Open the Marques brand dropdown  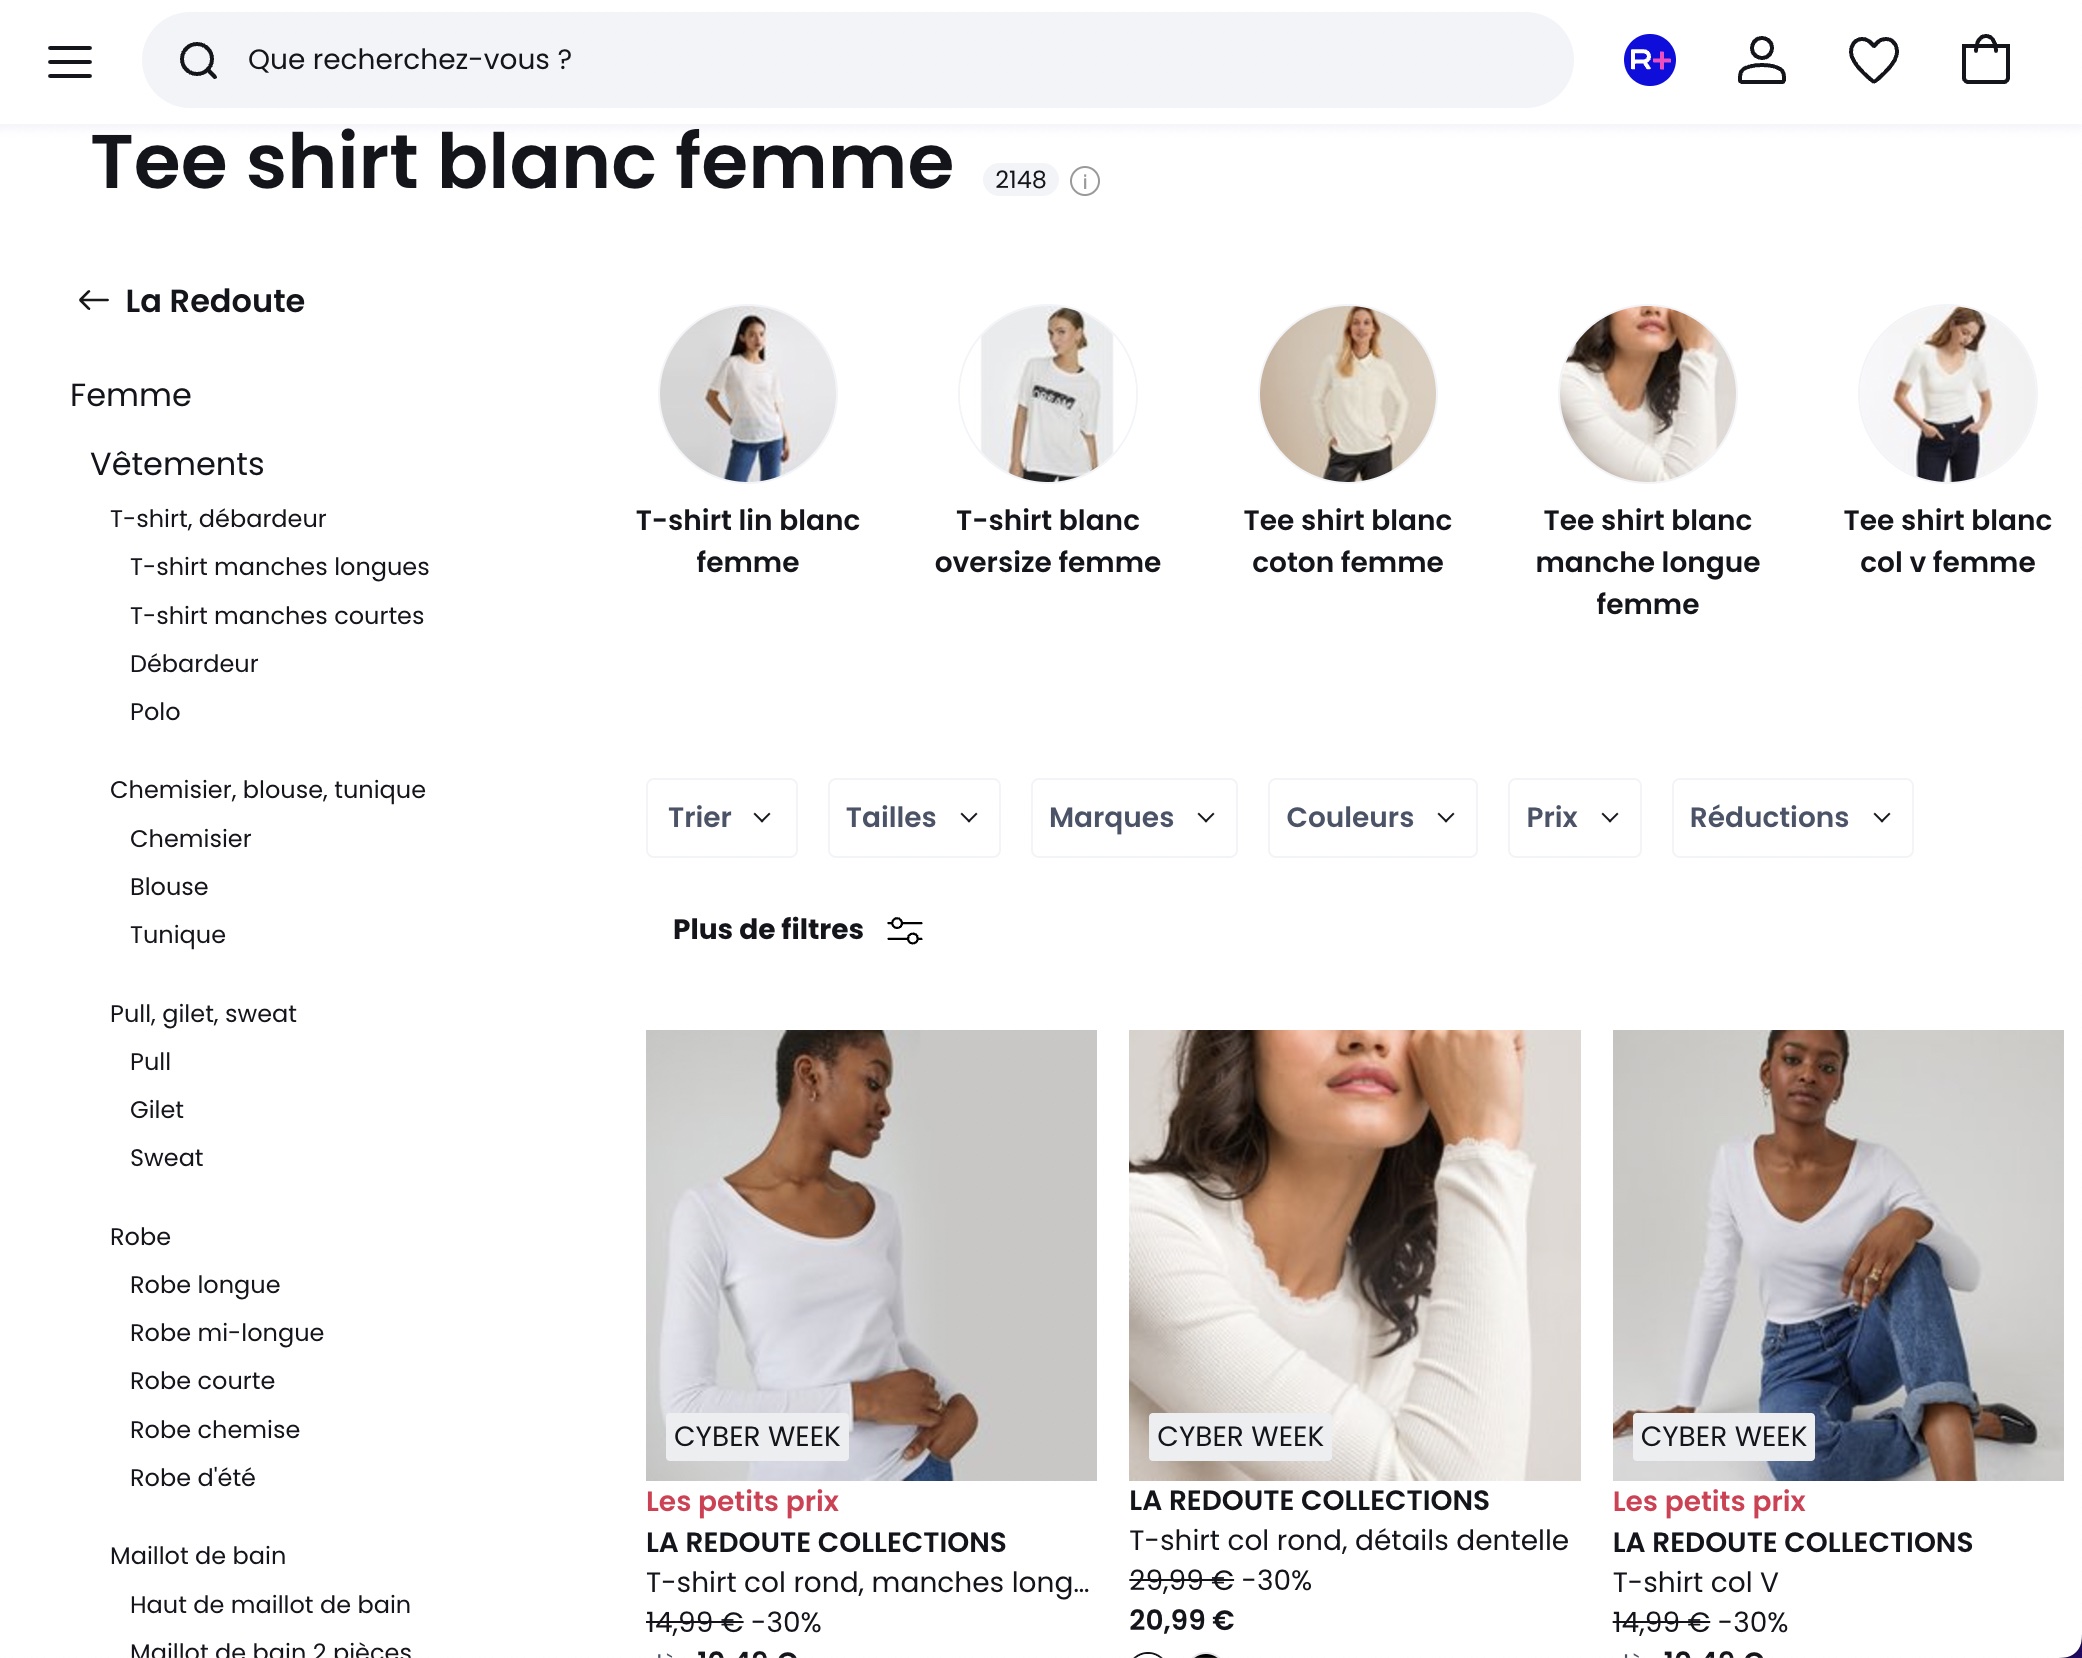(x=1132, y=817)
